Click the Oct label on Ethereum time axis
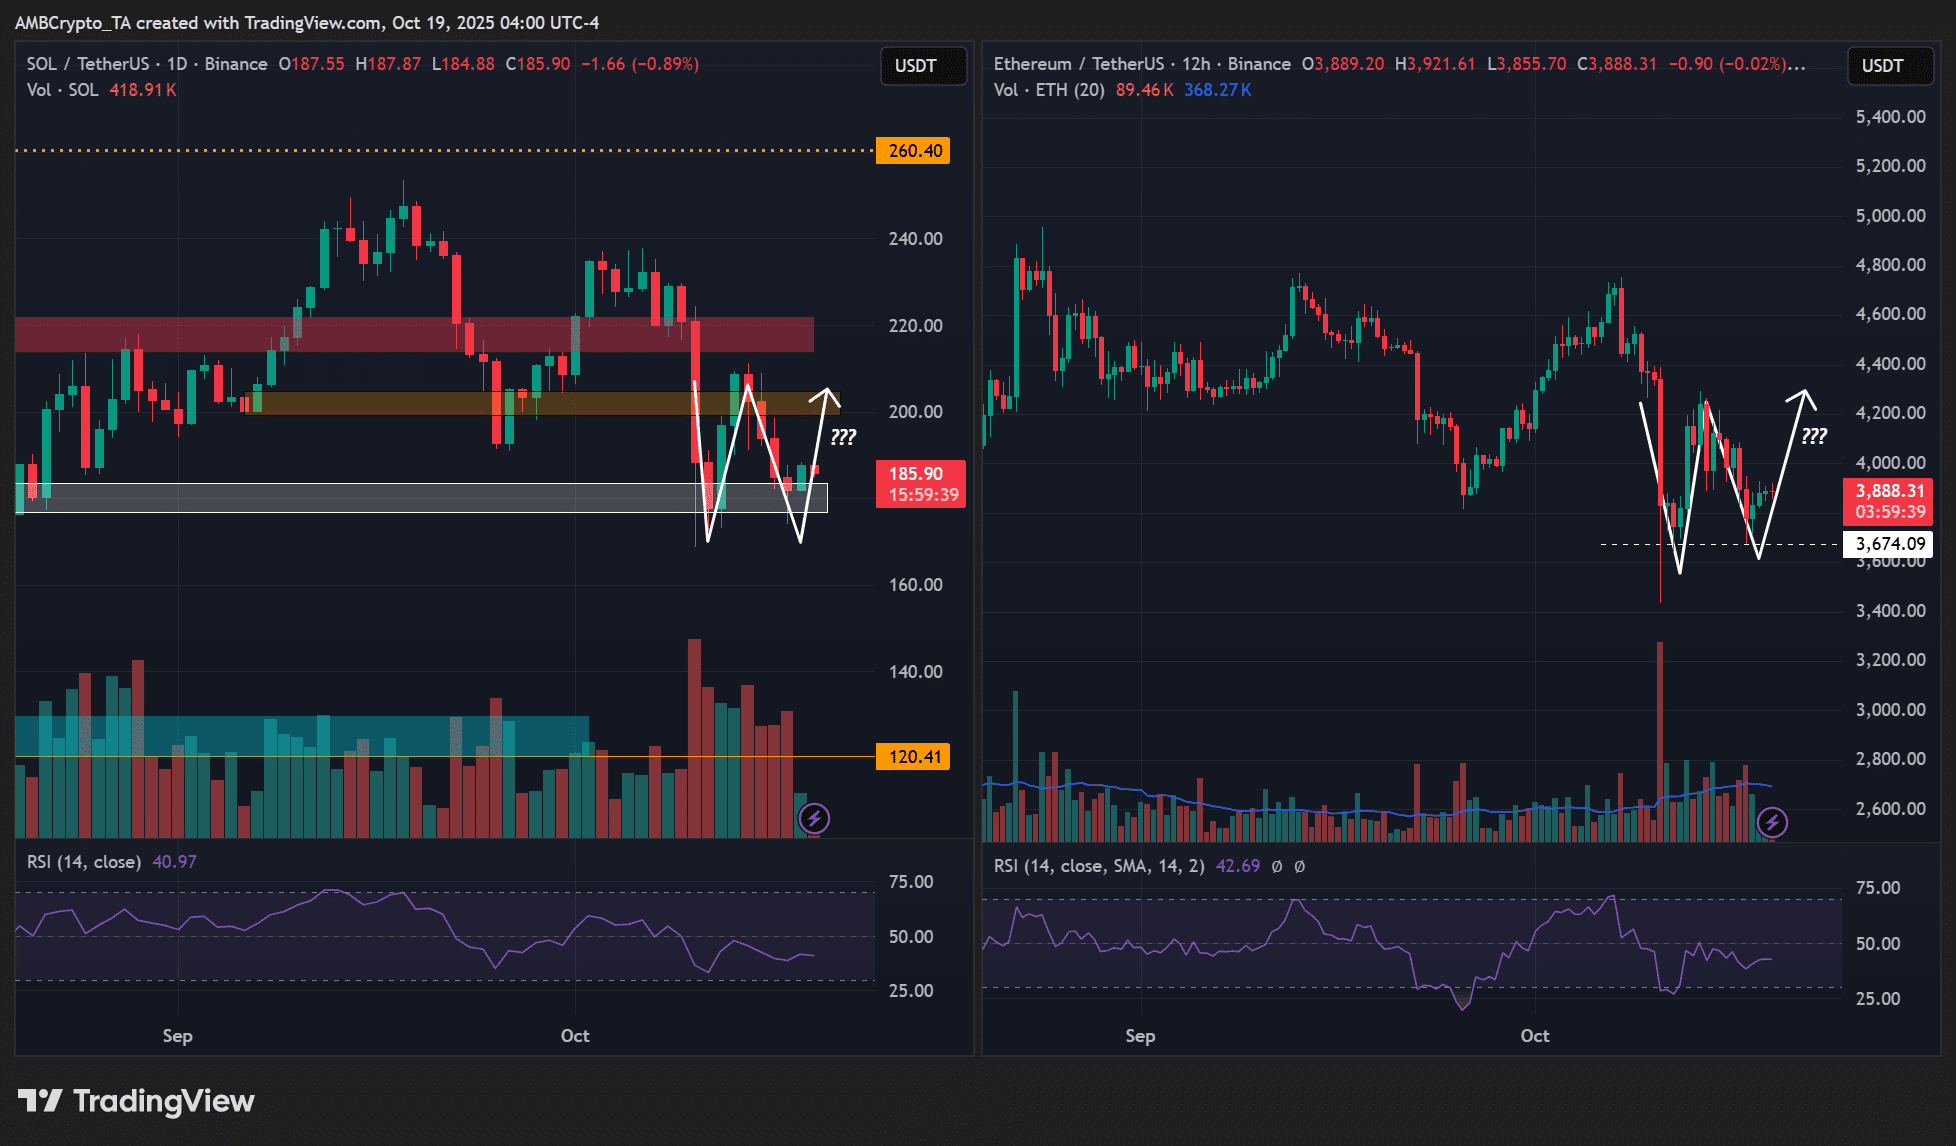 [1534, 1036]
